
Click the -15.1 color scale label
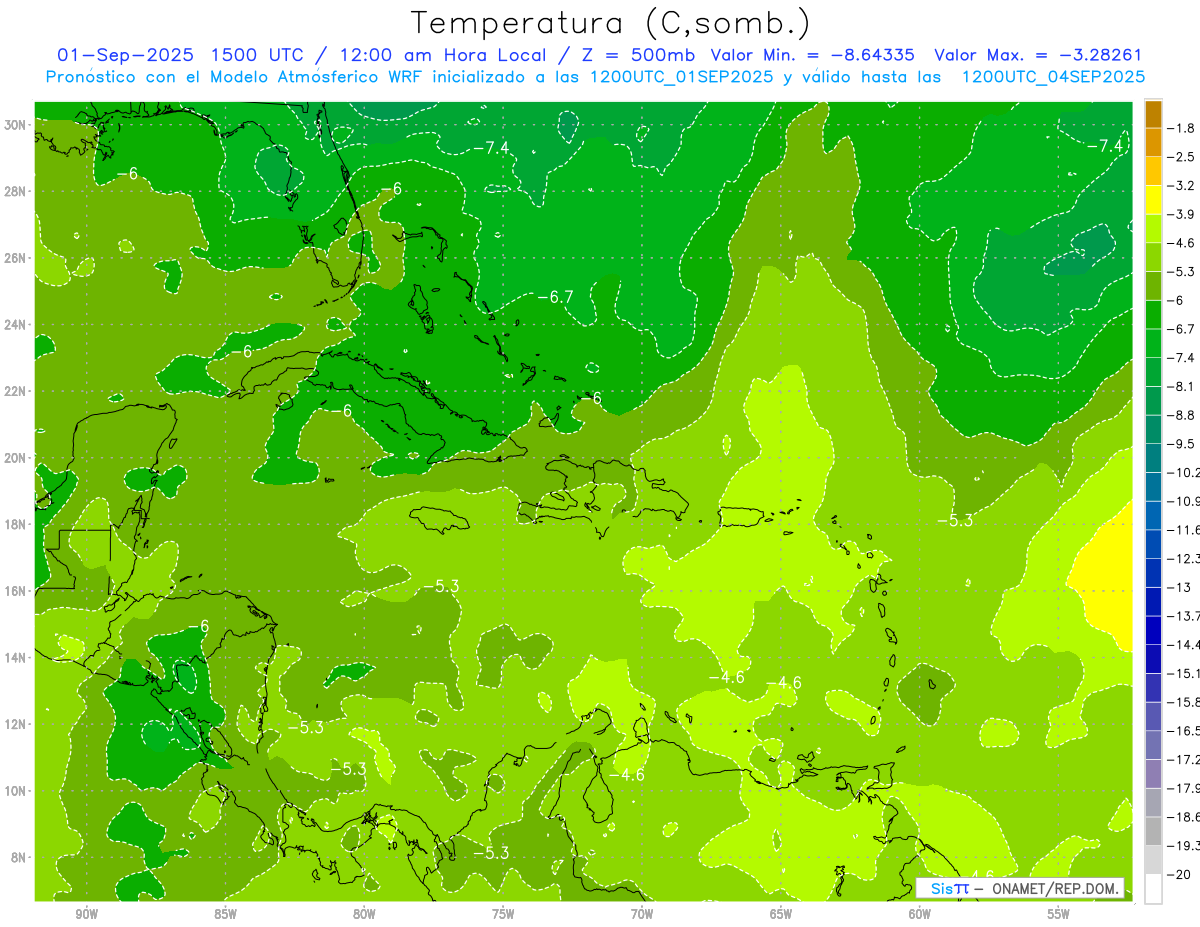pos(1183,673)
